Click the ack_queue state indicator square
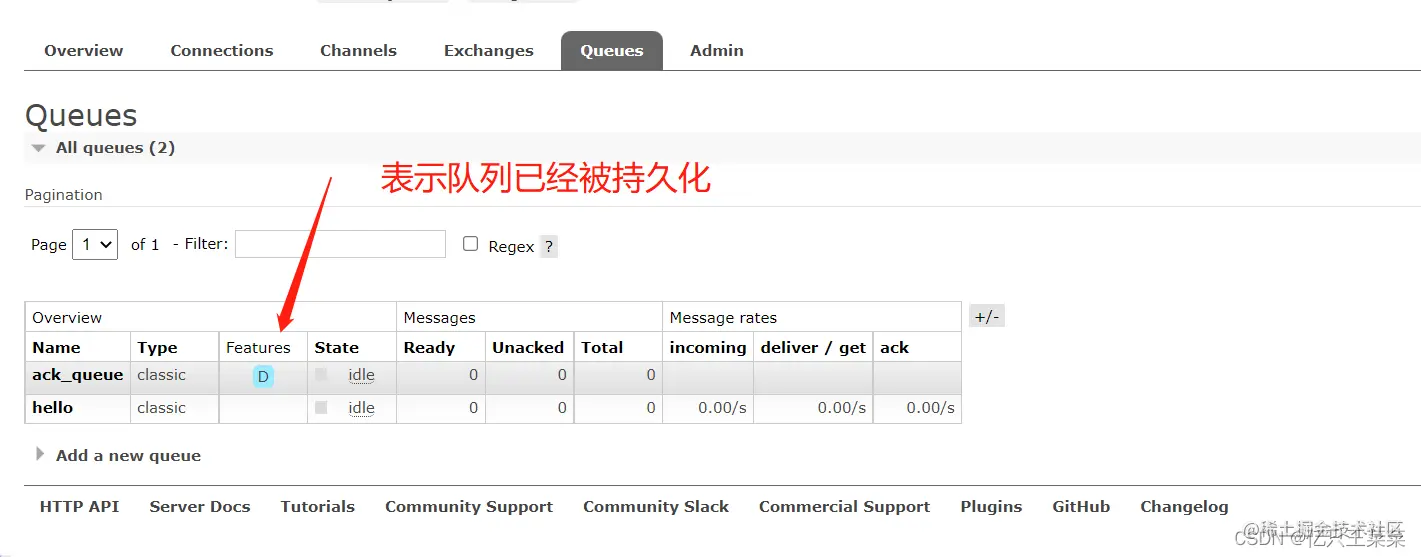 pyautogui.click(x=321, y=375)
